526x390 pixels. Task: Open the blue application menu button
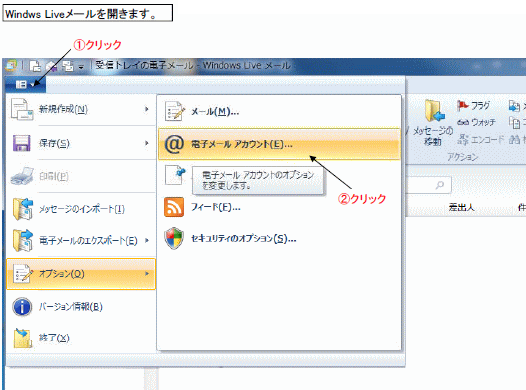coord(25,85)
